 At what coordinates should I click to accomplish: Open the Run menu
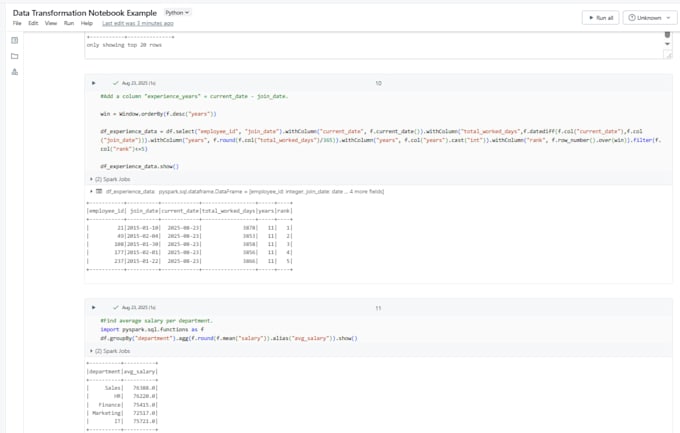(69, 23)
